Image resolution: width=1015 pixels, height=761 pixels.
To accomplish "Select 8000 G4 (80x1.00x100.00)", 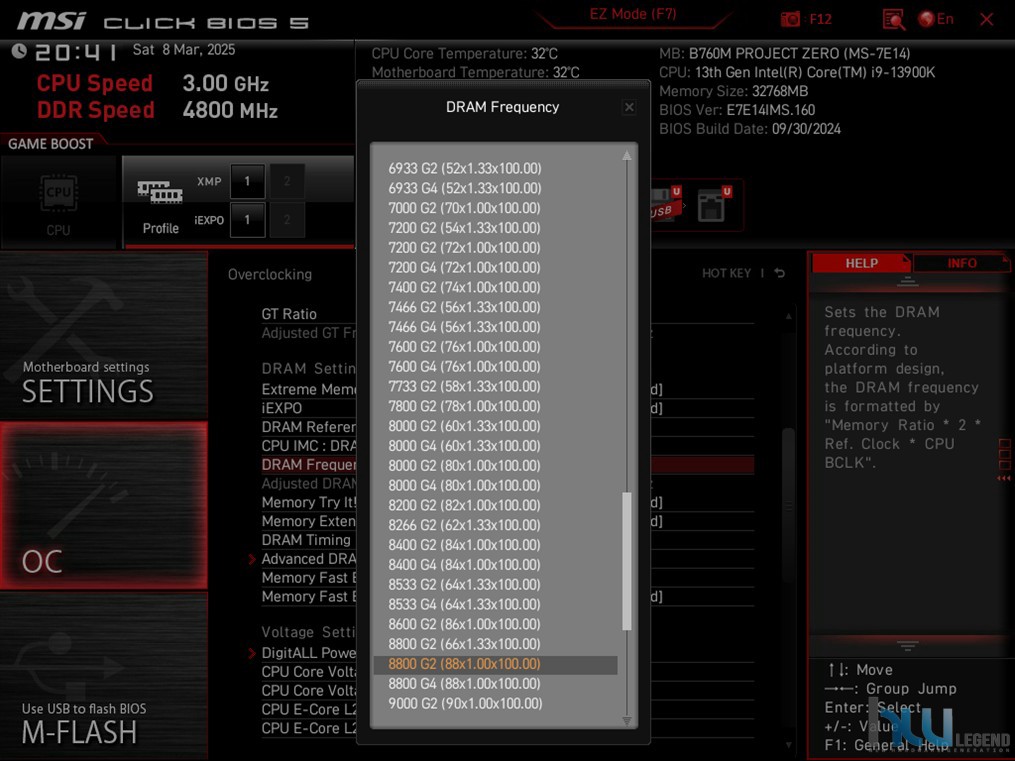I will pos(464,485).
